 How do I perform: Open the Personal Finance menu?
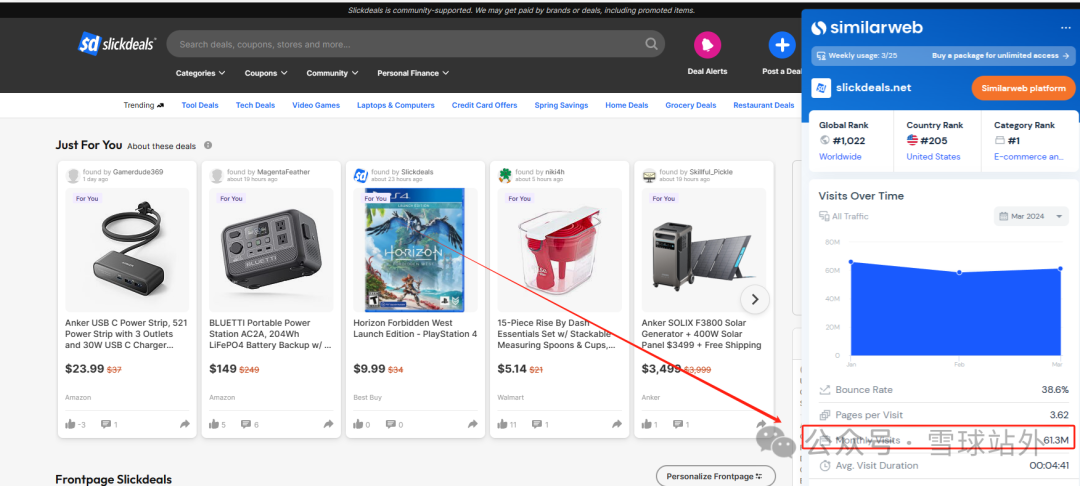(x=412, y=73)
